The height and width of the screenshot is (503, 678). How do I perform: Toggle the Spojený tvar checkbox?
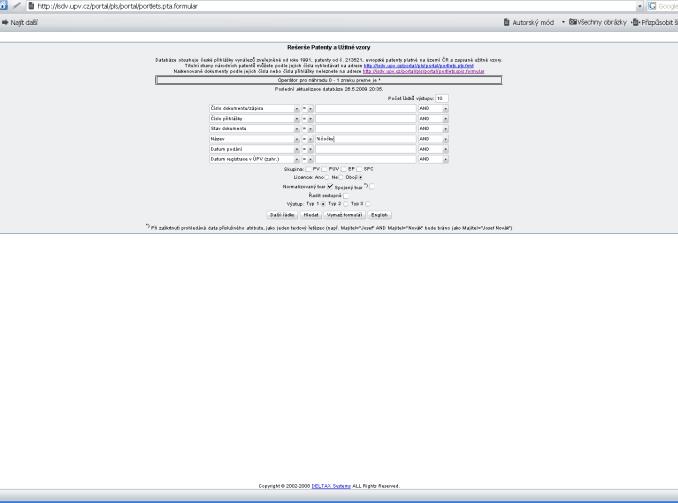pos(372,186)
